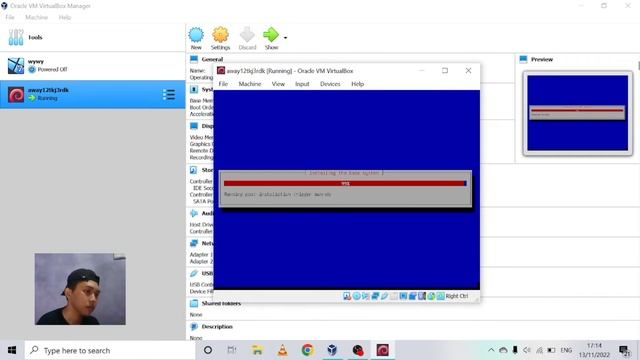This screenshot has height=360, width=640.
Task: Select the Tools entry in the sidebar
Action: (92, 37)
